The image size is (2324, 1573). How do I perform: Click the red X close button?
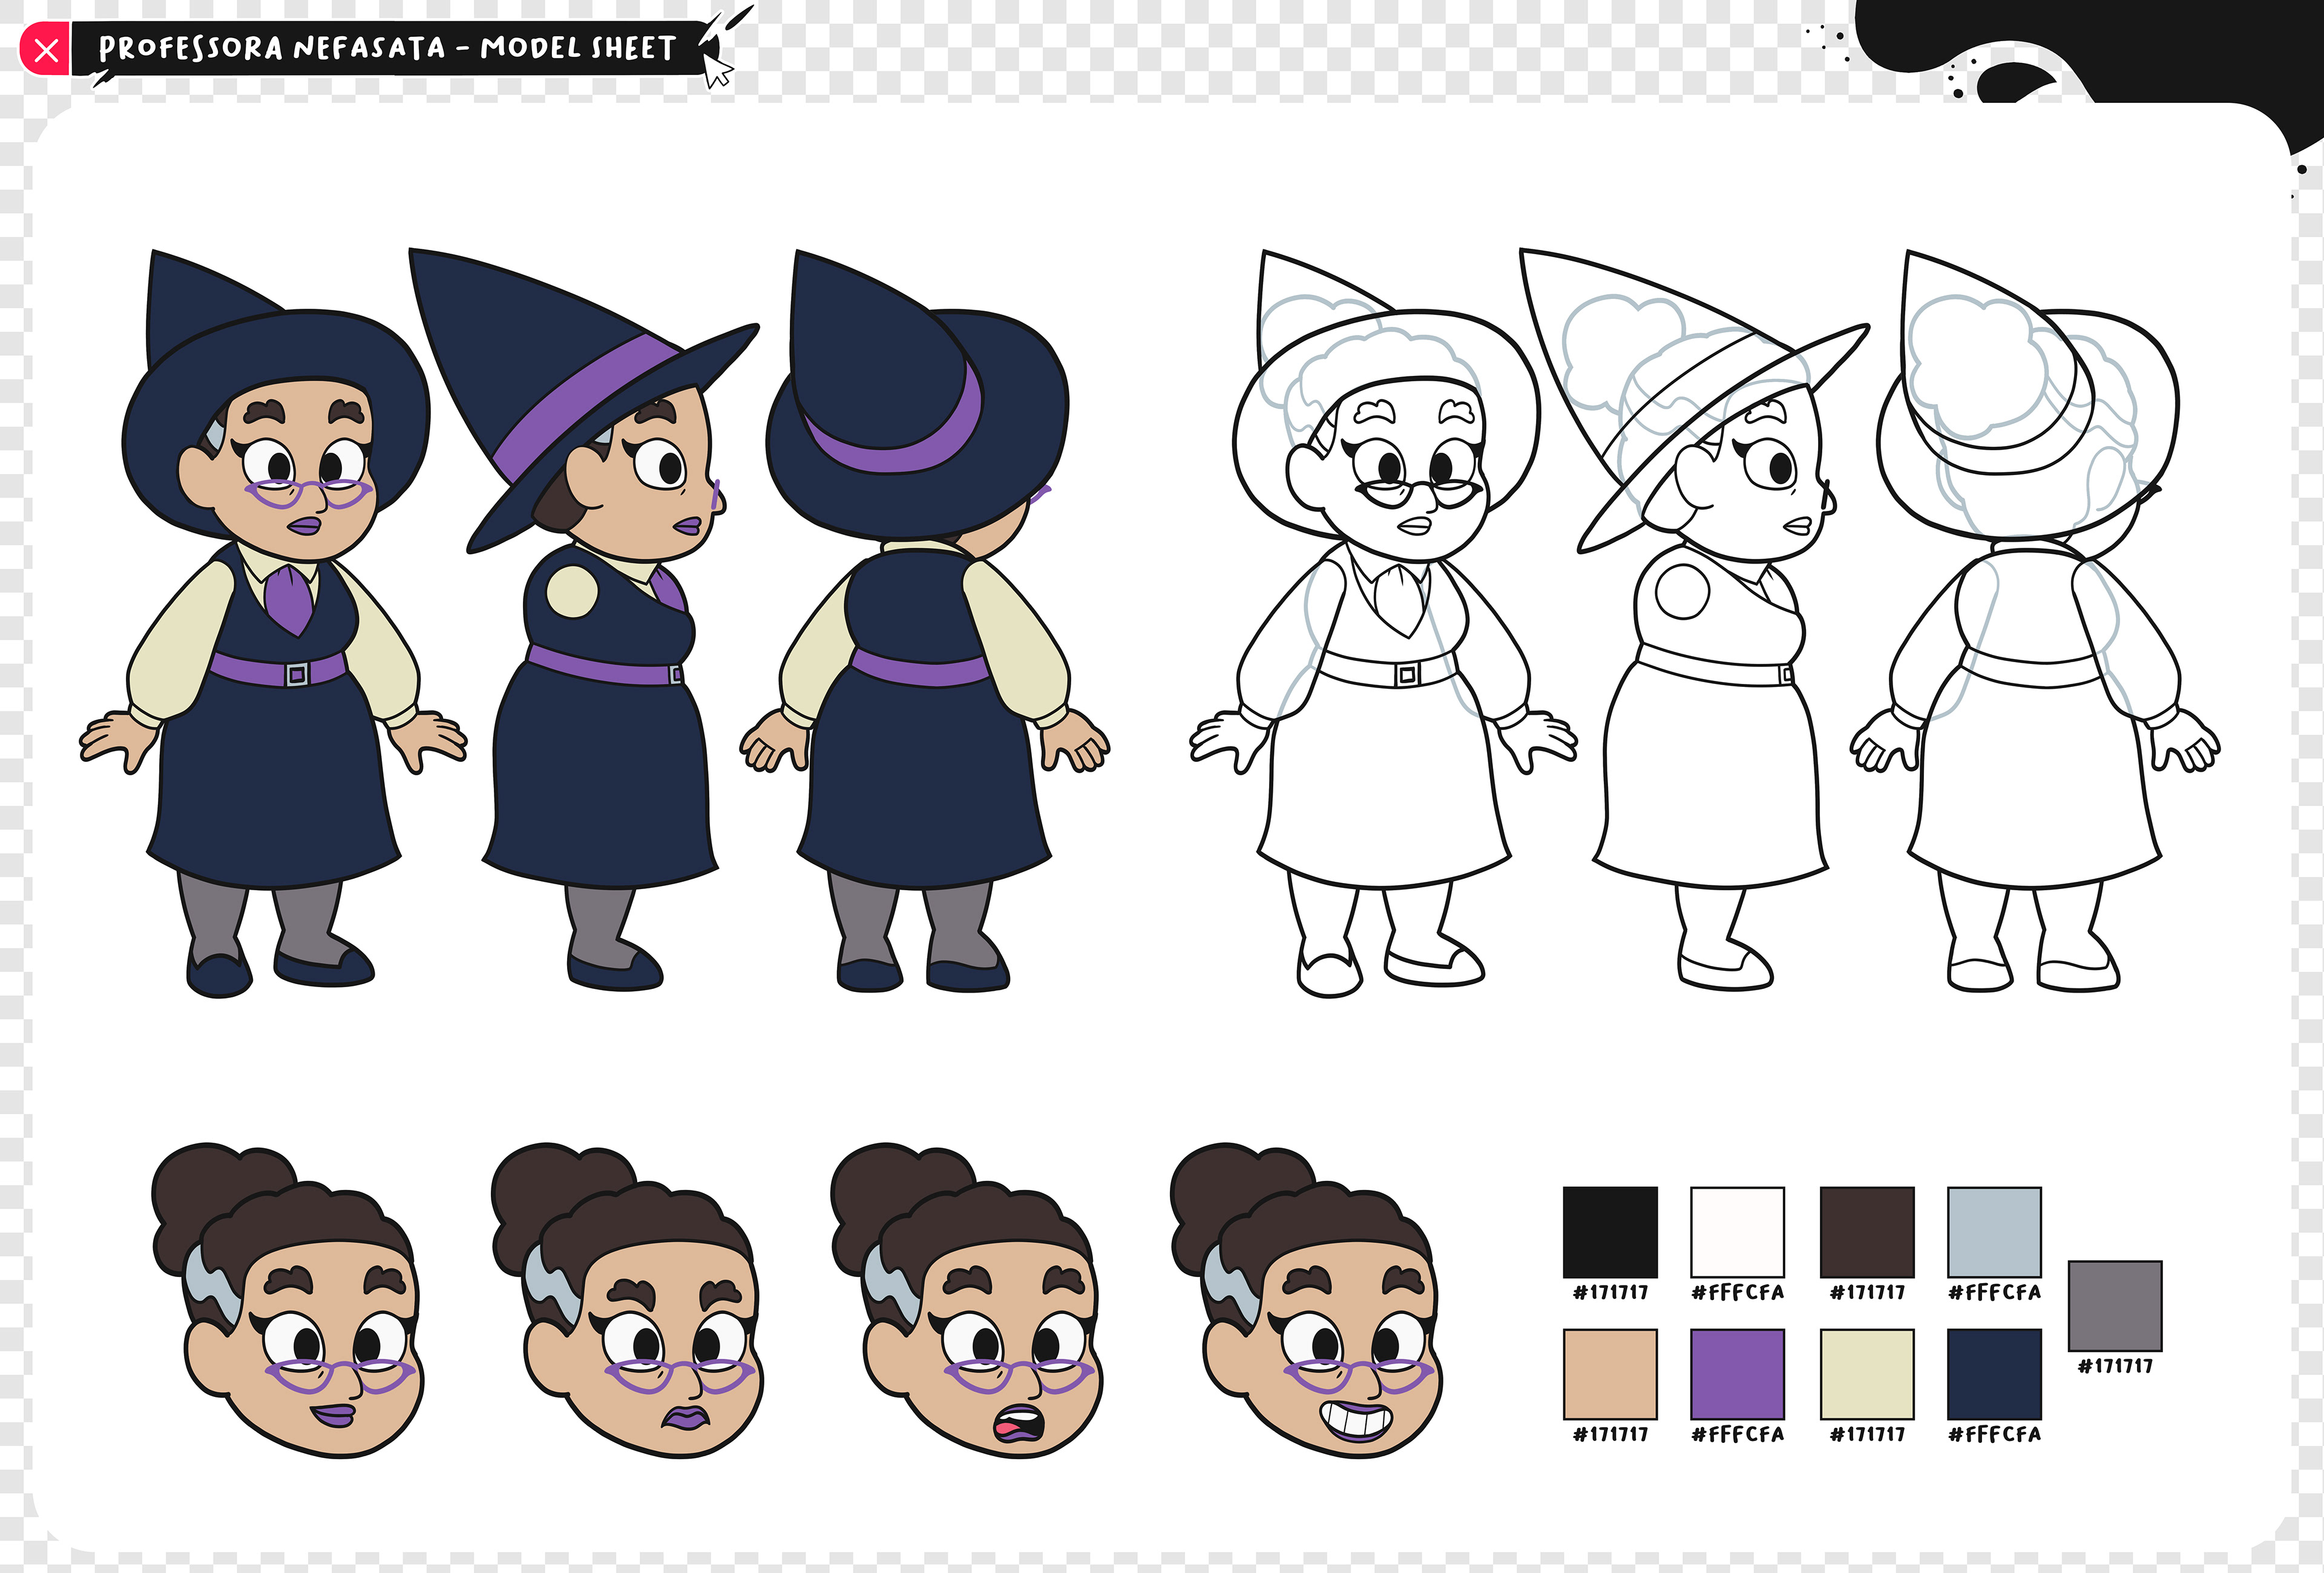(45, 50)
